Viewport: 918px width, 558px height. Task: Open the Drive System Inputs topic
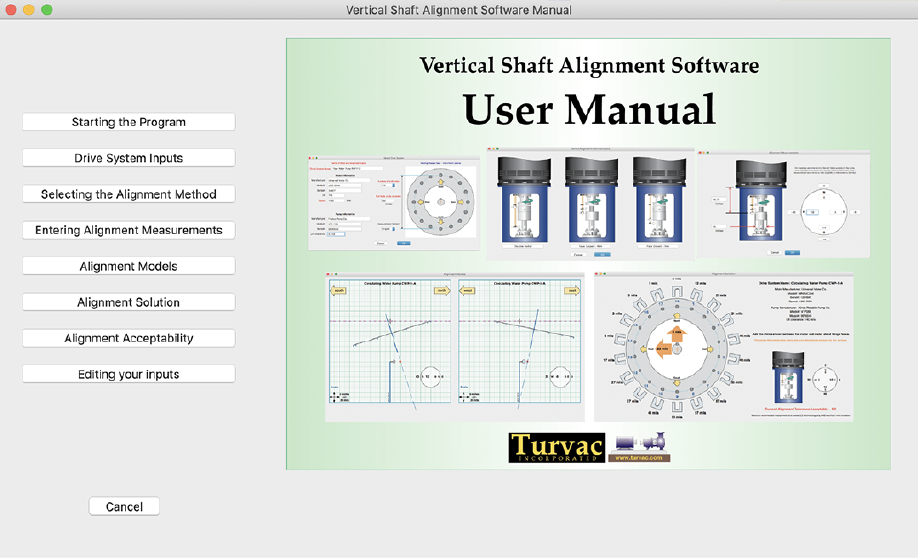pyautogui.click(x=128, y=158)
